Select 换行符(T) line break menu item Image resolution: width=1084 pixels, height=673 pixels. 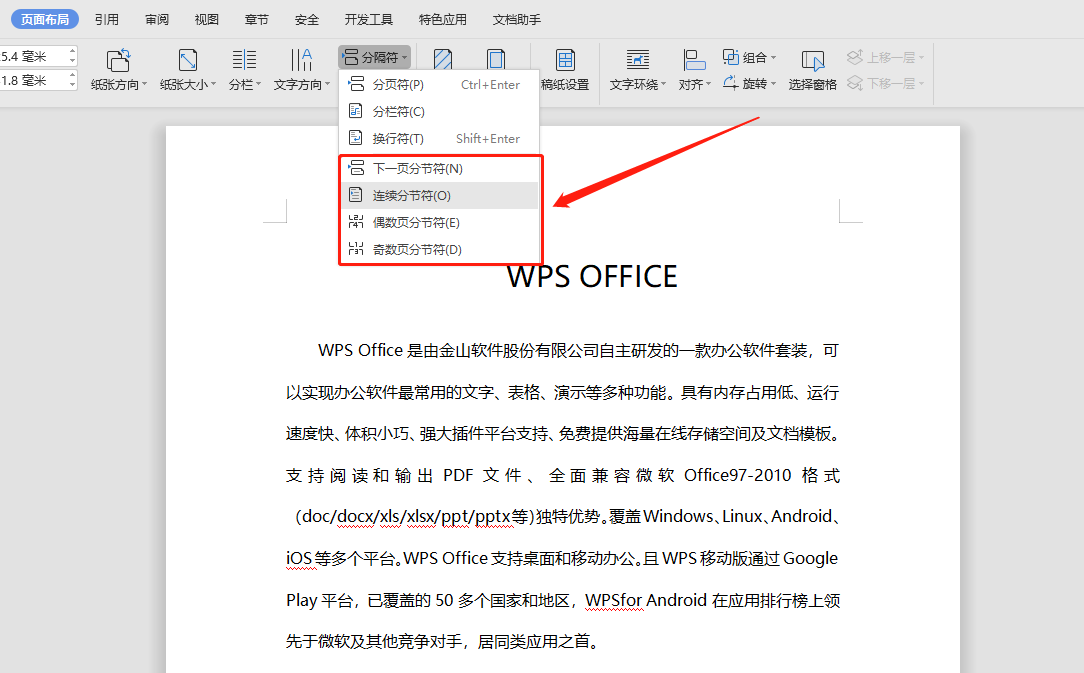pyautogui.click(x=439, y=138)
